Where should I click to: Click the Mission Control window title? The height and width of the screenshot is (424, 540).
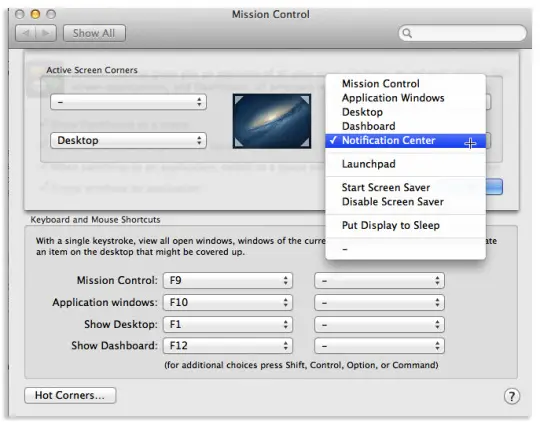(271, 14)
